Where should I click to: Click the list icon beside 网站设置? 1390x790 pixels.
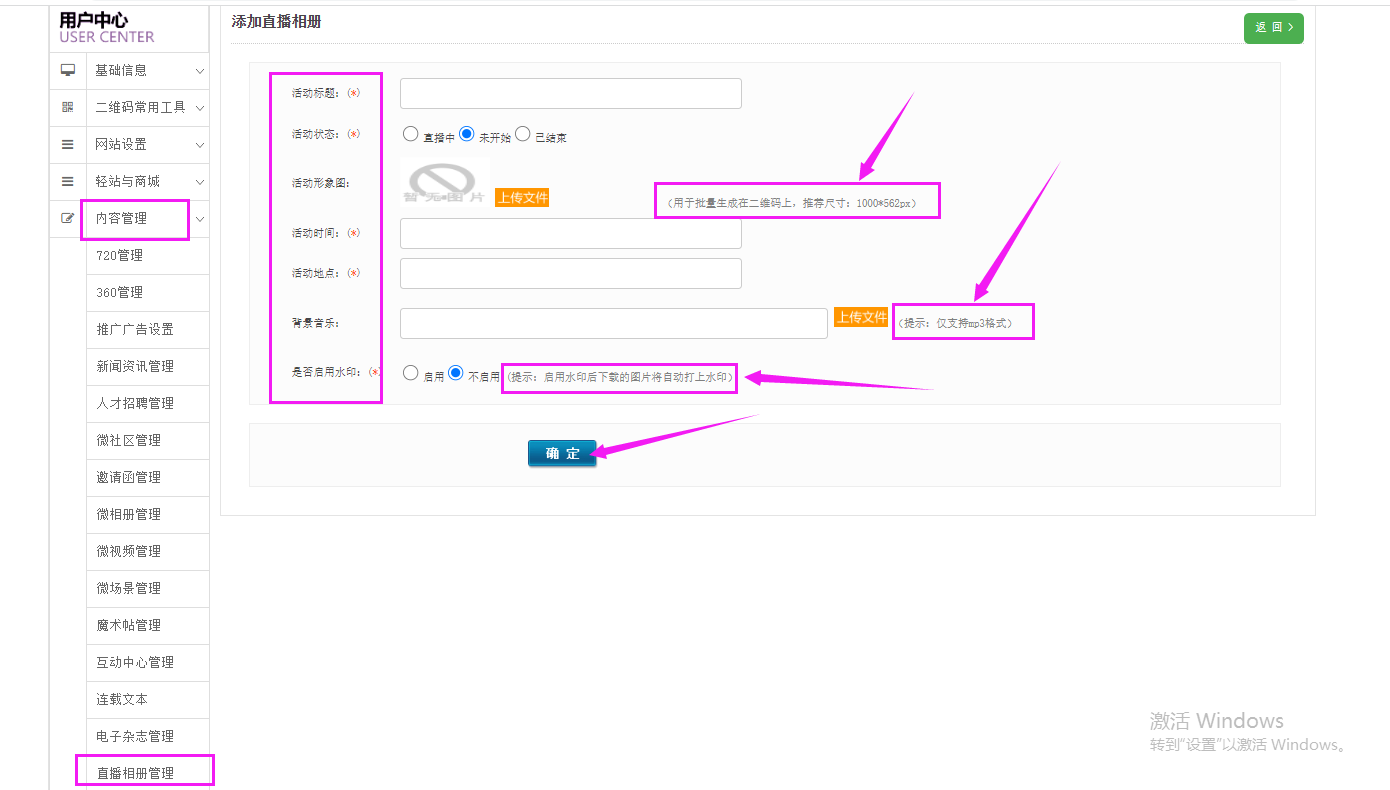pos(68,144)
